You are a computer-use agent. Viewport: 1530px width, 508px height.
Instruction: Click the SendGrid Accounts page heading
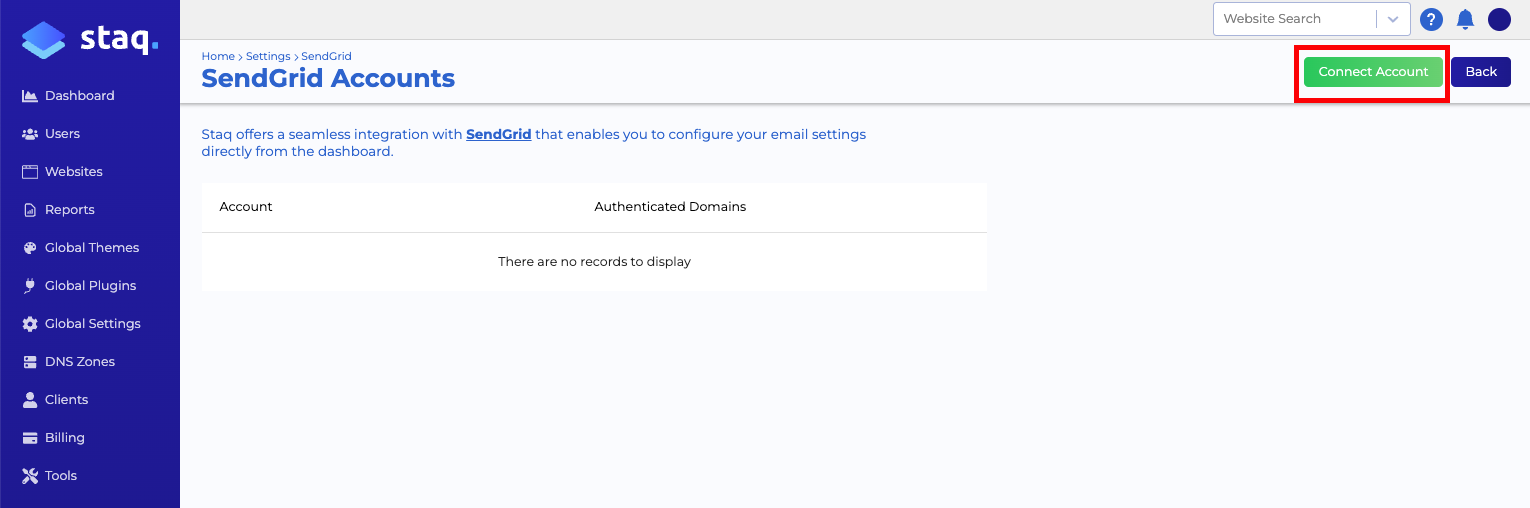point(328,78)
